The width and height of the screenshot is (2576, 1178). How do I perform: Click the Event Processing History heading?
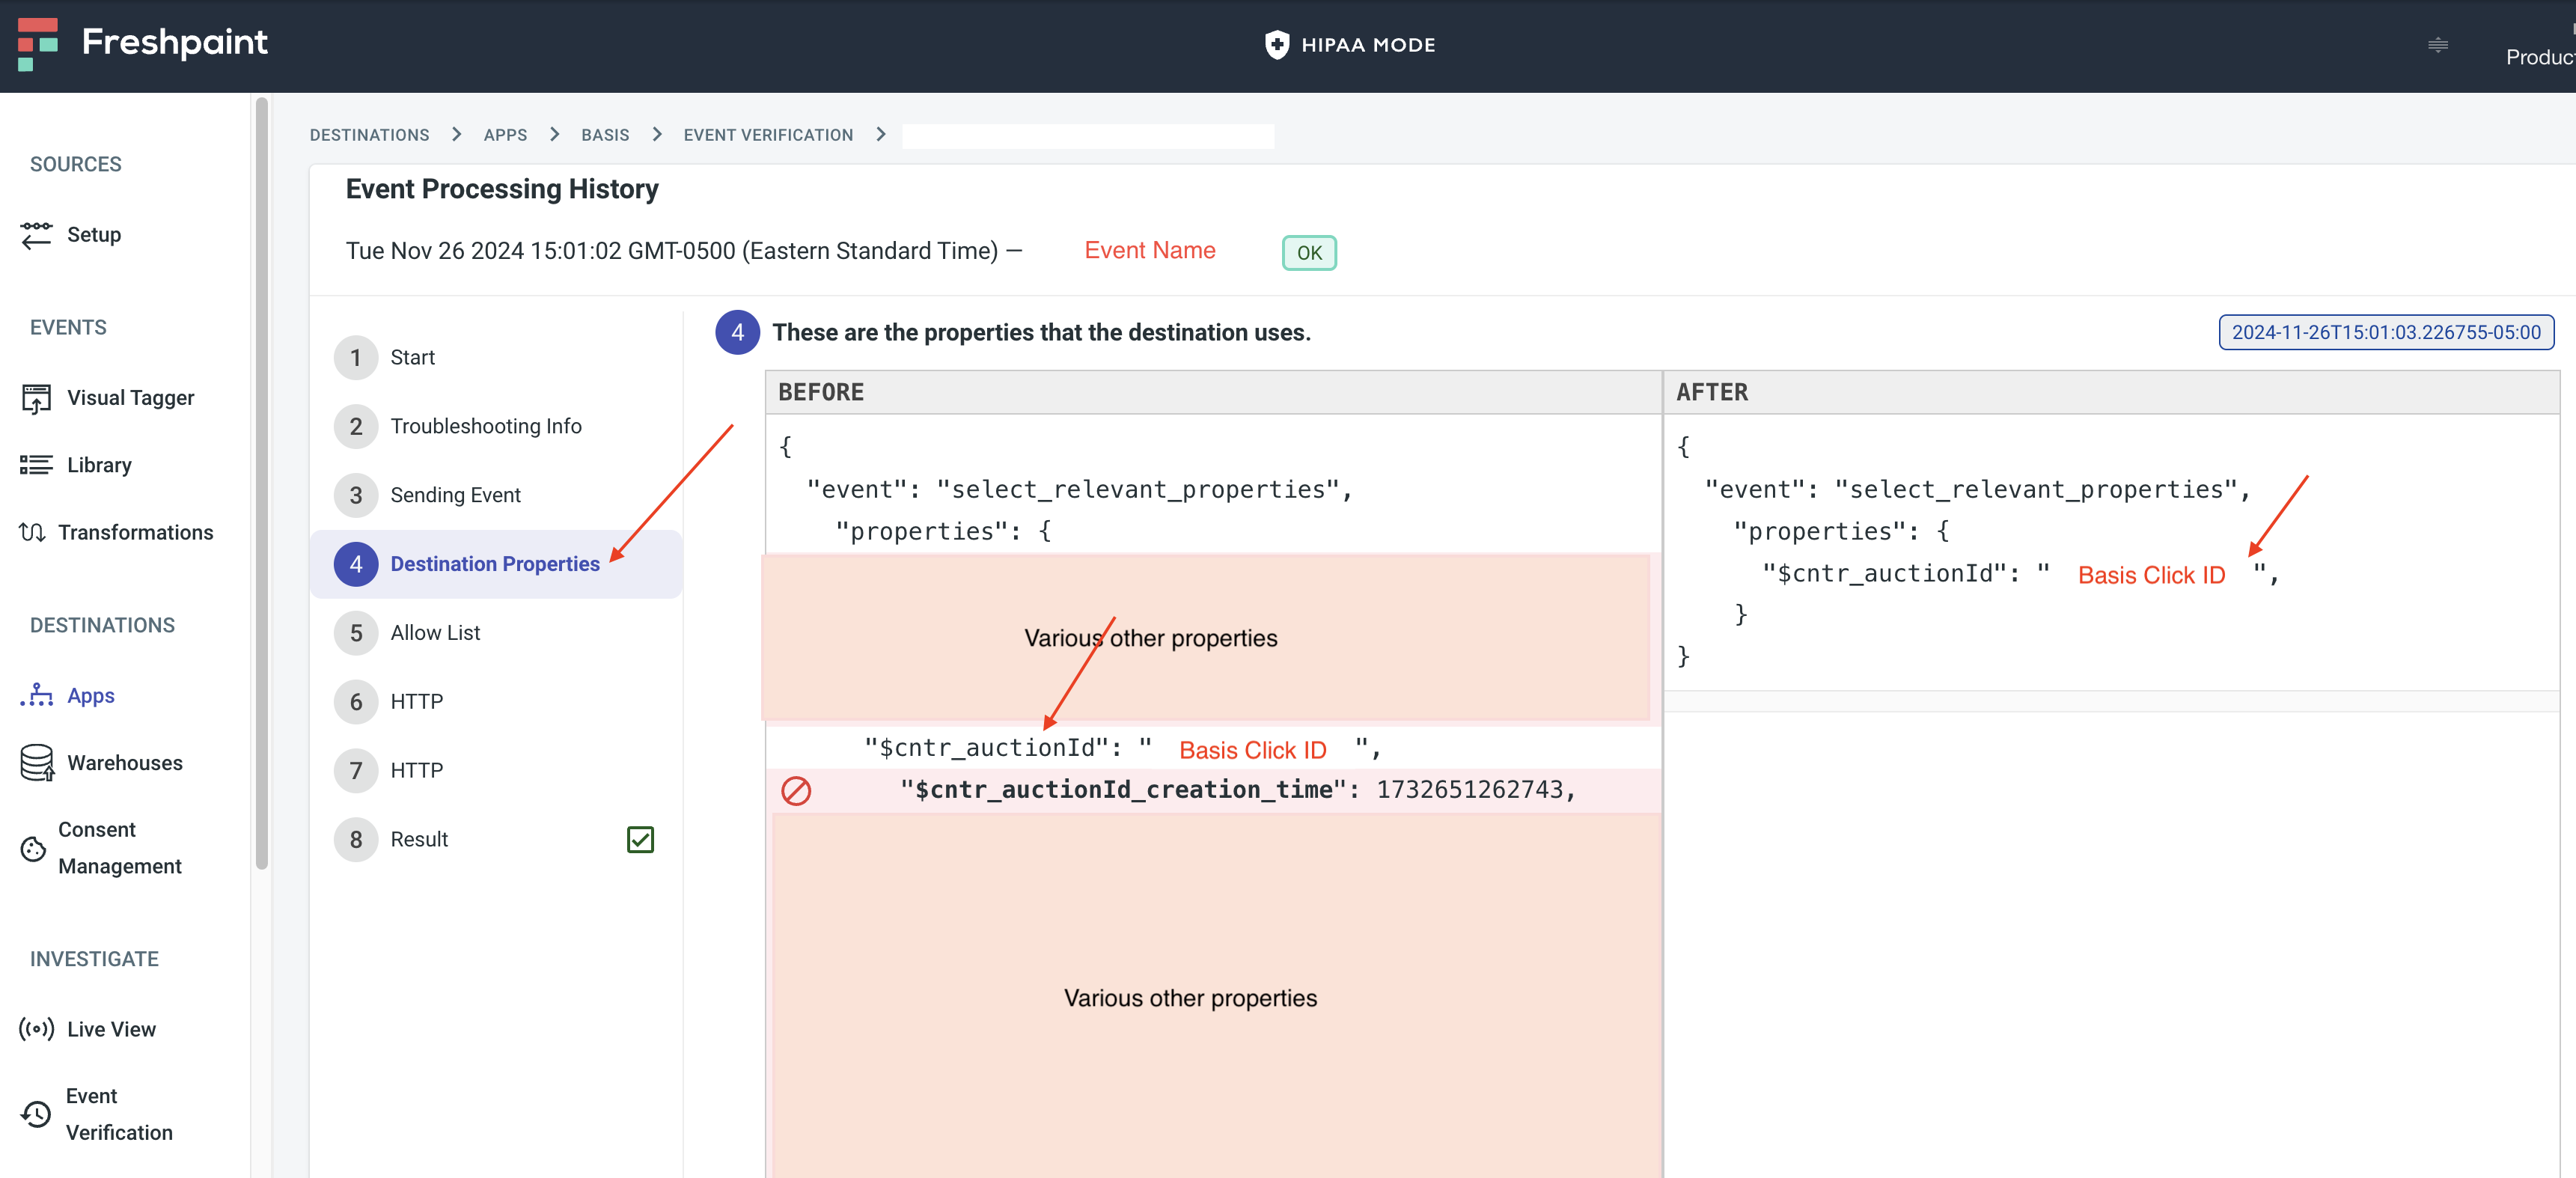tap(502, 189)
